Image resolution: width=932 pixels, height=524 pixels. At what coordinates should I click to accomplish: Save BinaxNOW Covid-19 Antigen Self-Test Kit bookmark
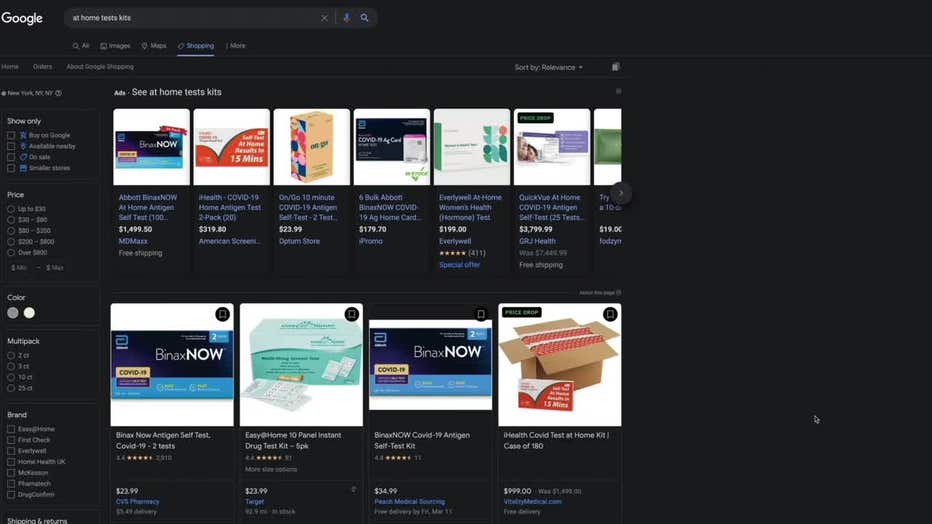[480, 314]
